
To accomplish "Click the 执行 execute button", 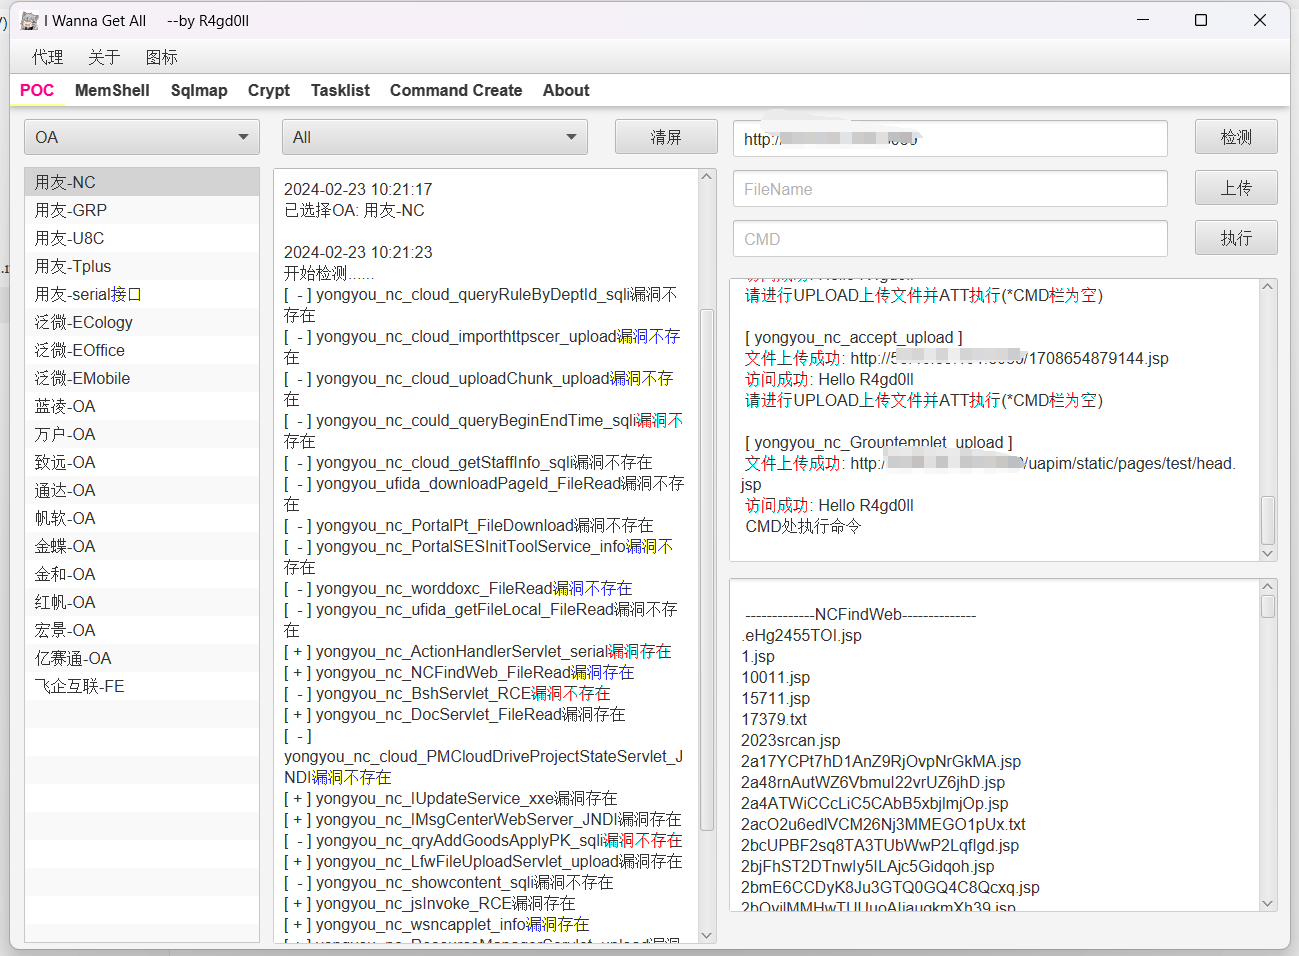I will coord(1236,238).
